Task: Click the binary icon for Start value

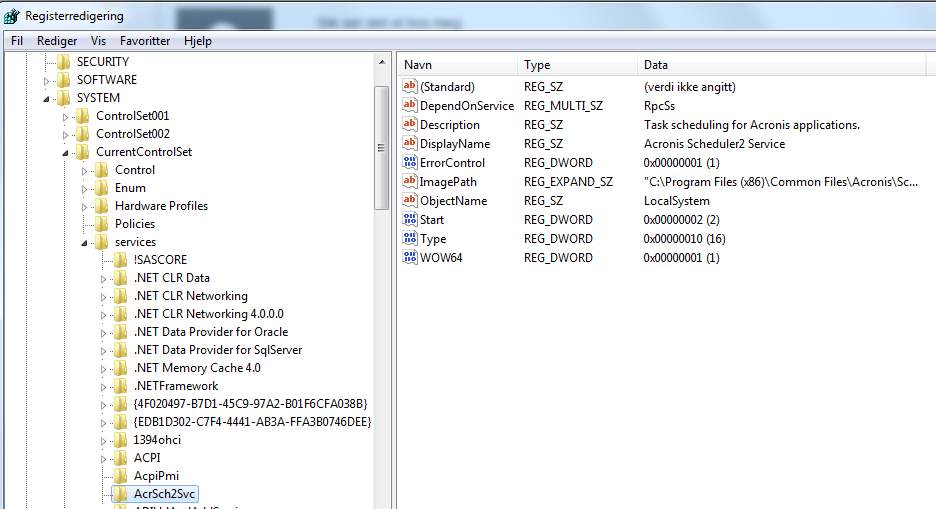Action: coord(410,219)
